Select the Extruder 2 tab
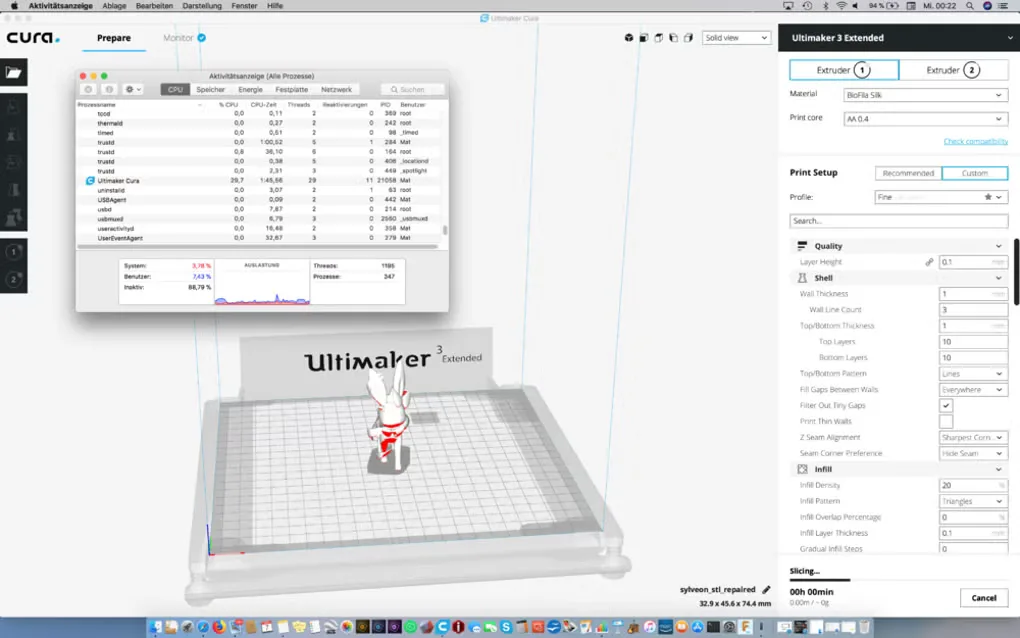This screenshot has height=638, width=1020. click(954, 70)
